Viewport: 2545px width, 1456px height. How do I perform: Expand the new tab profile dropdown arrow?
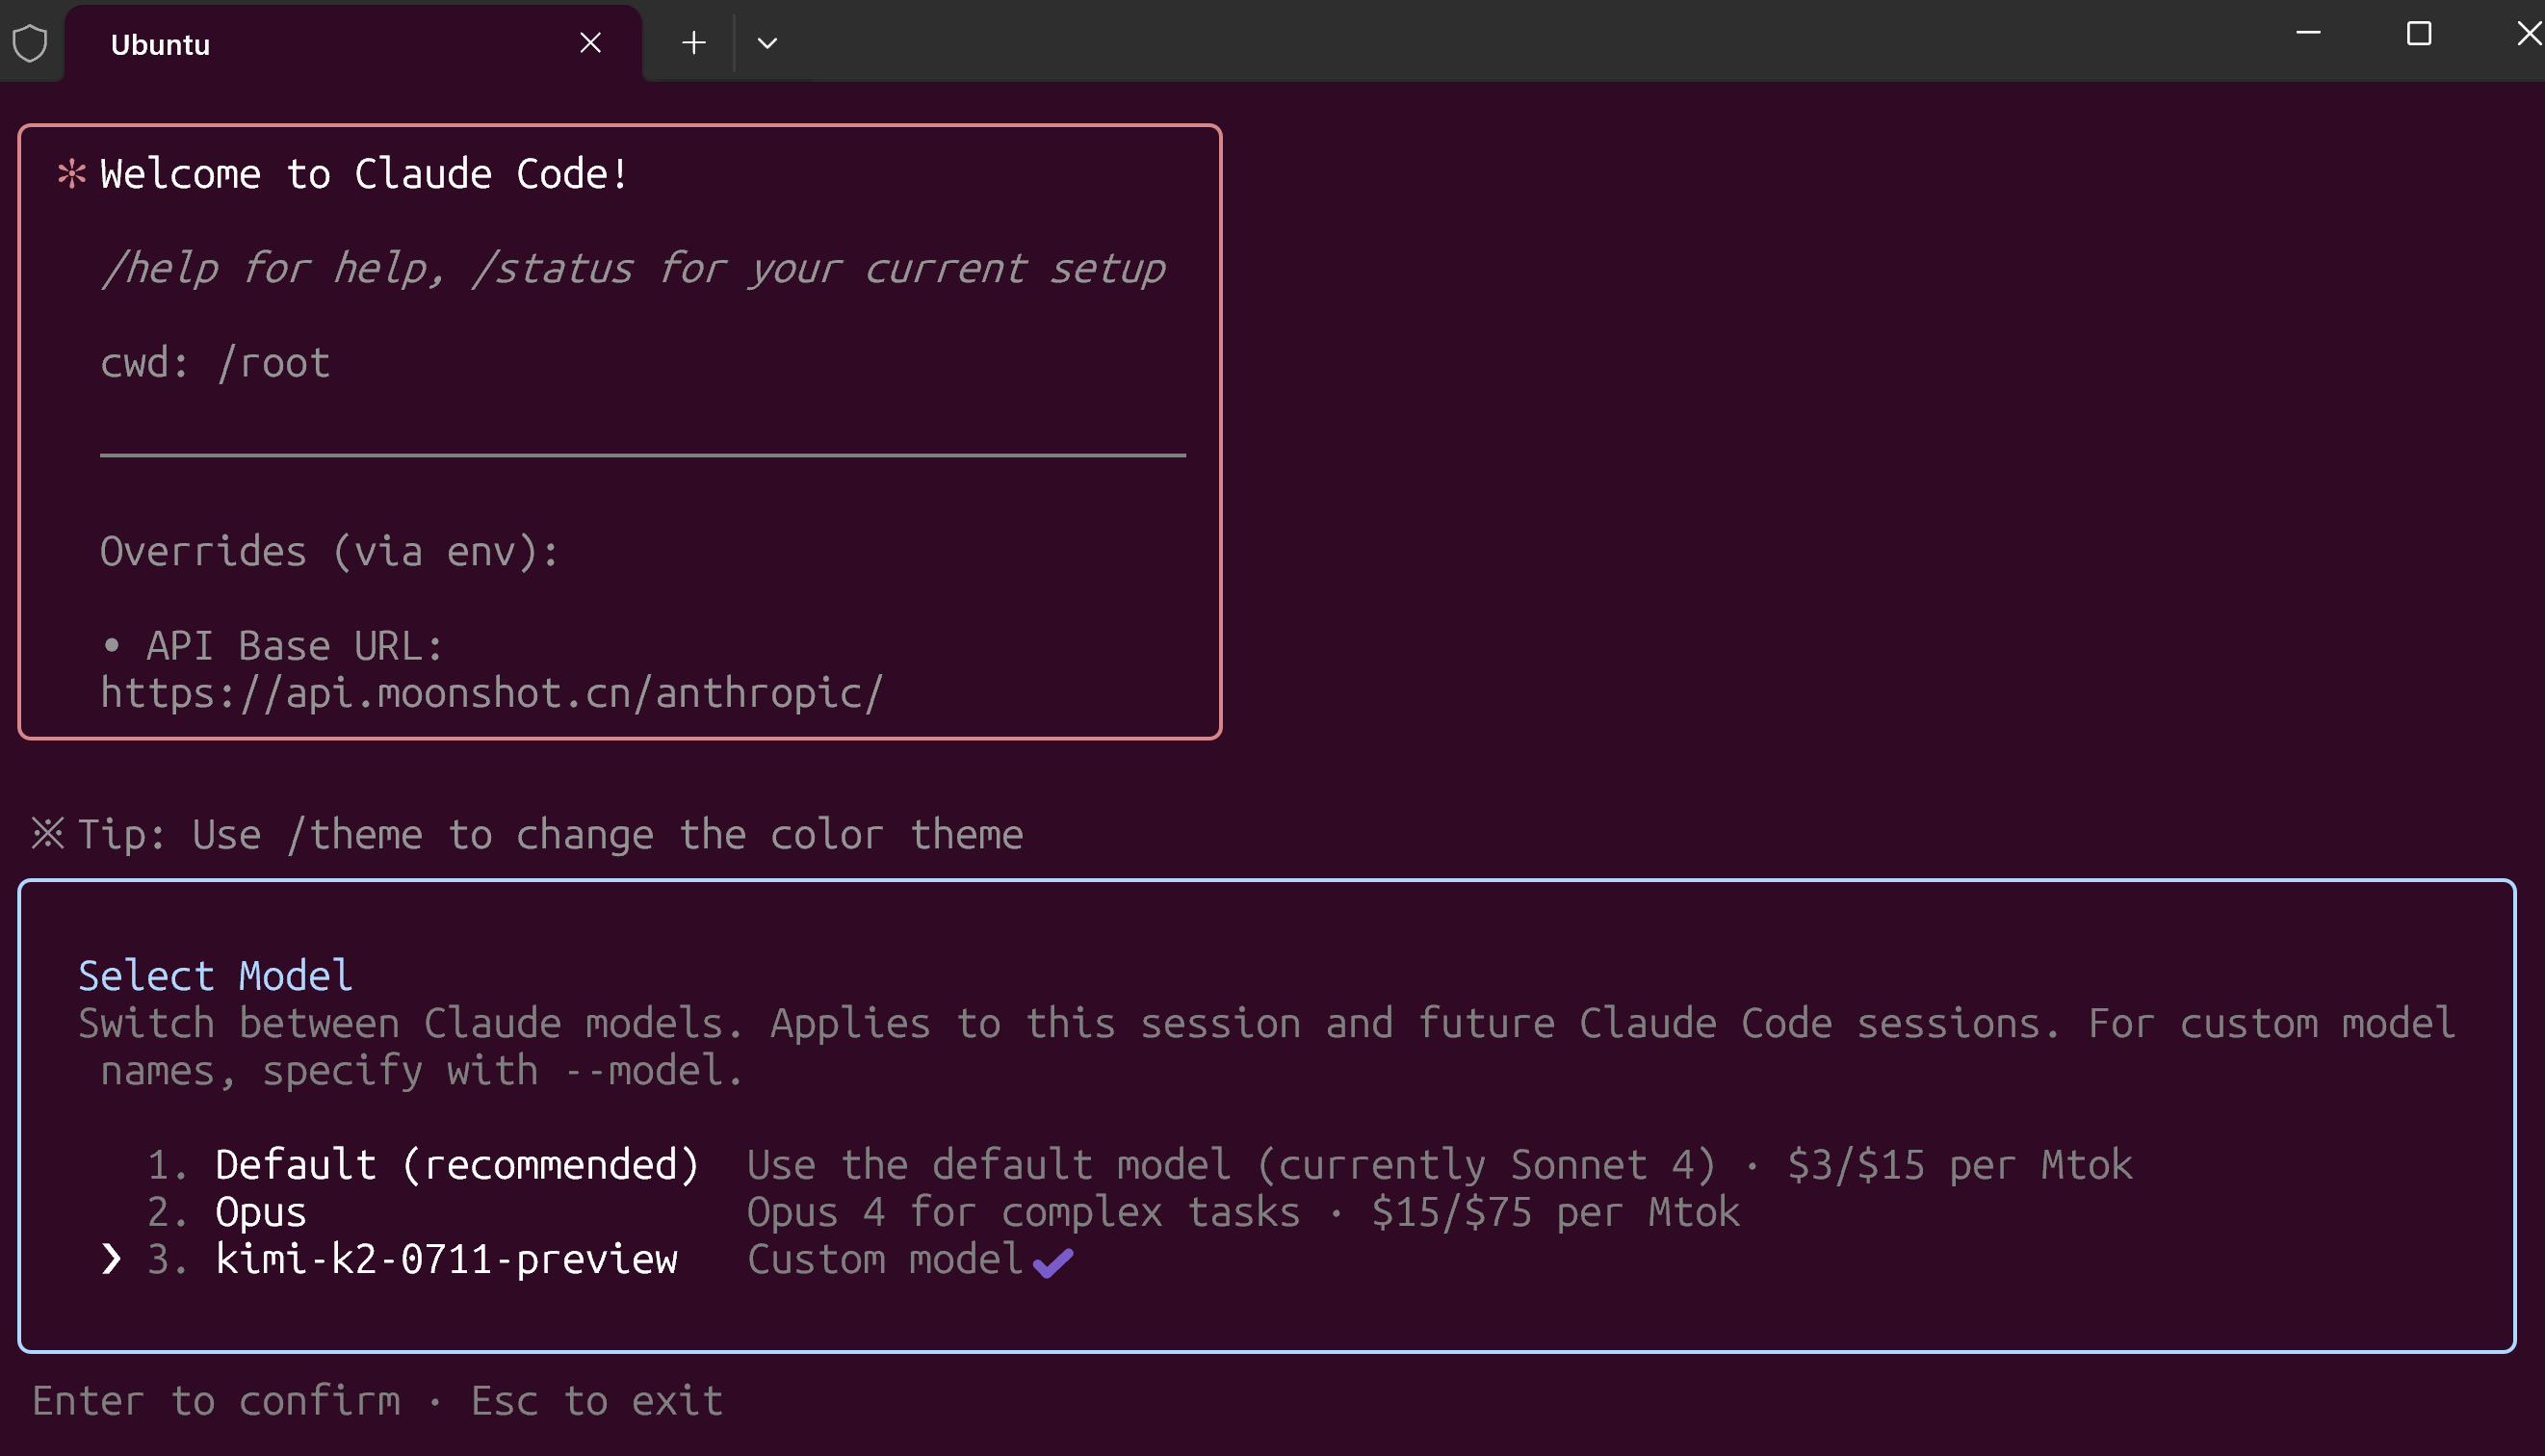(x=767, y=43)
